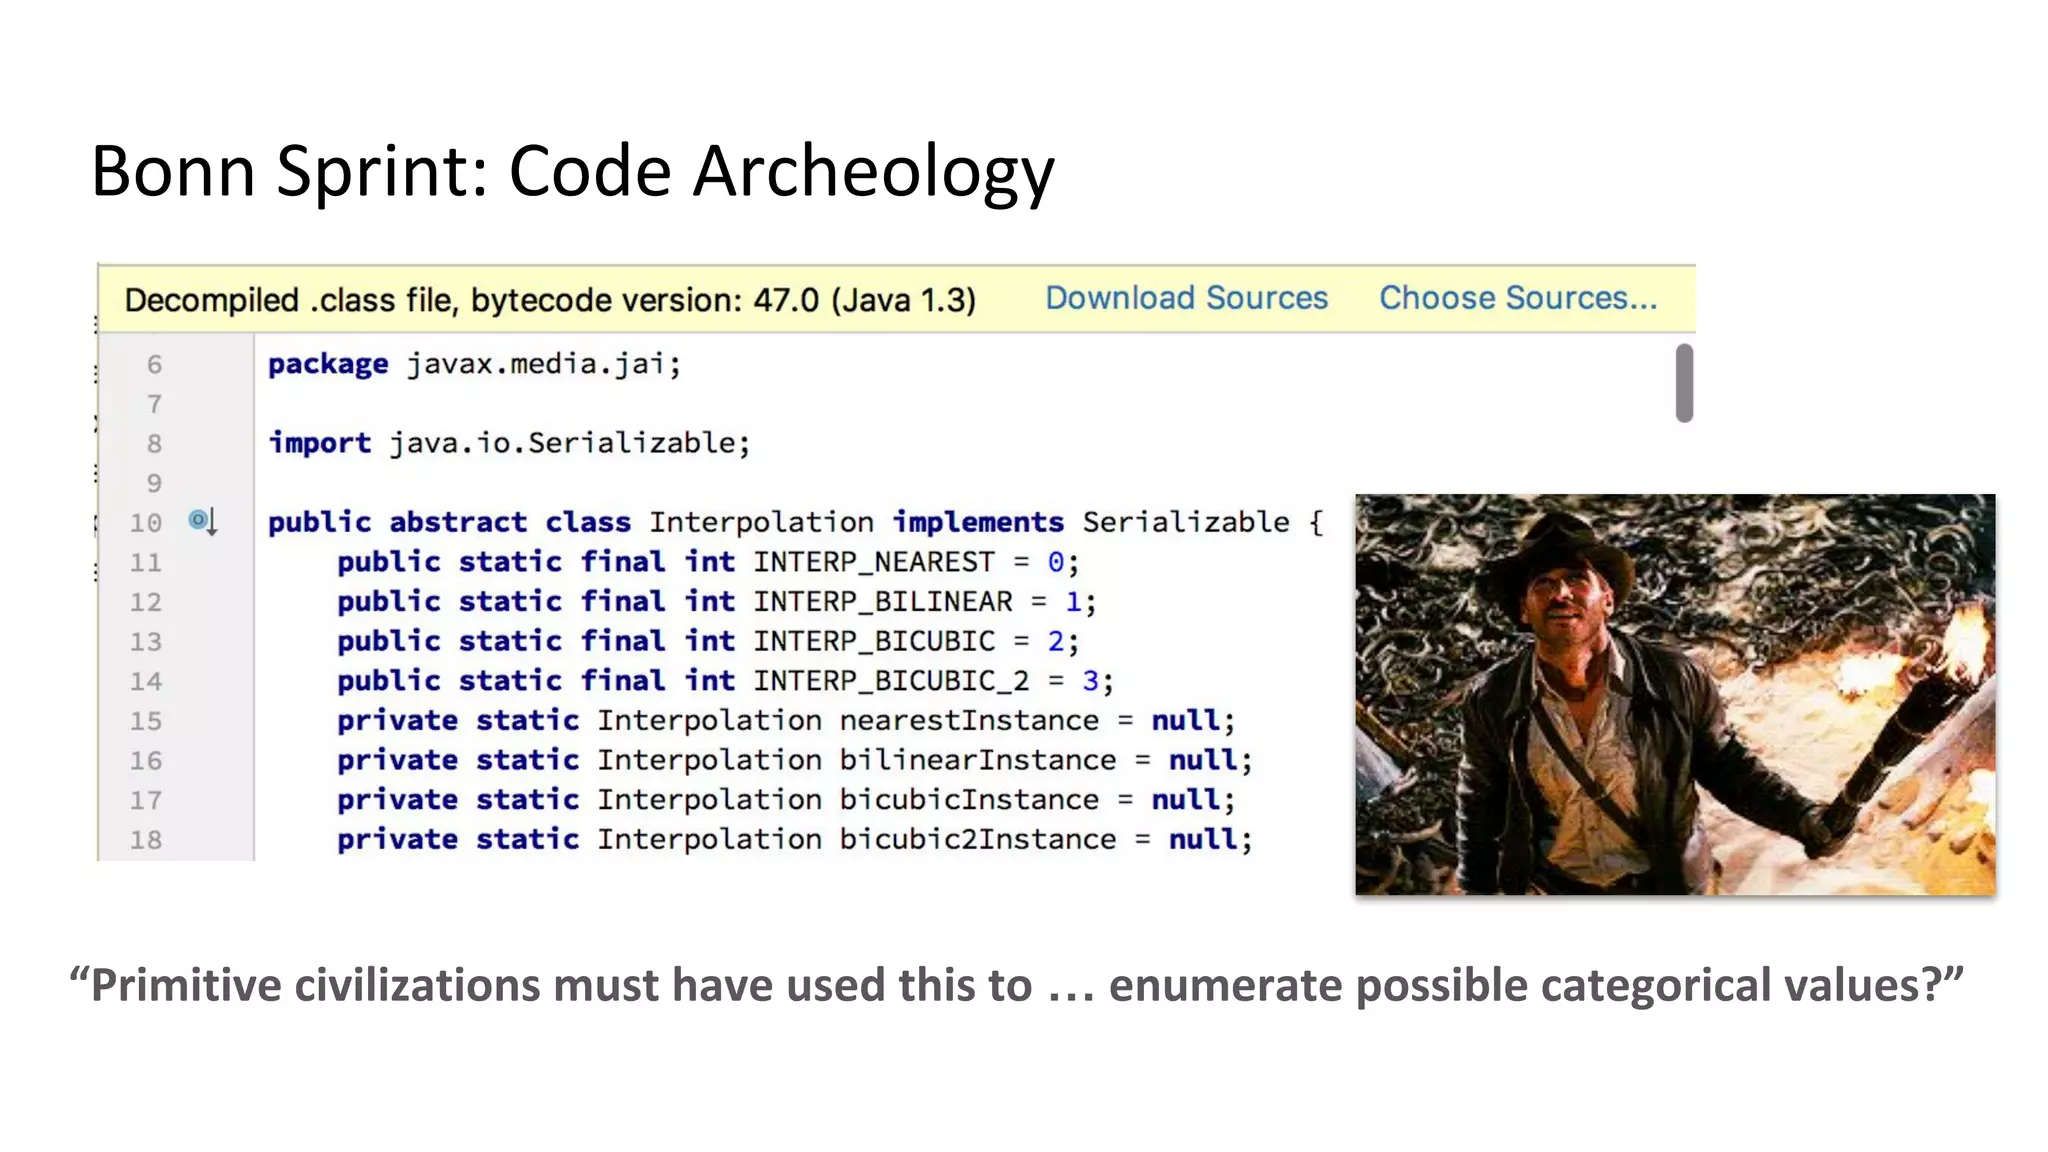Click the implemented-methods gutter icon on line 10

pos(203,521)
